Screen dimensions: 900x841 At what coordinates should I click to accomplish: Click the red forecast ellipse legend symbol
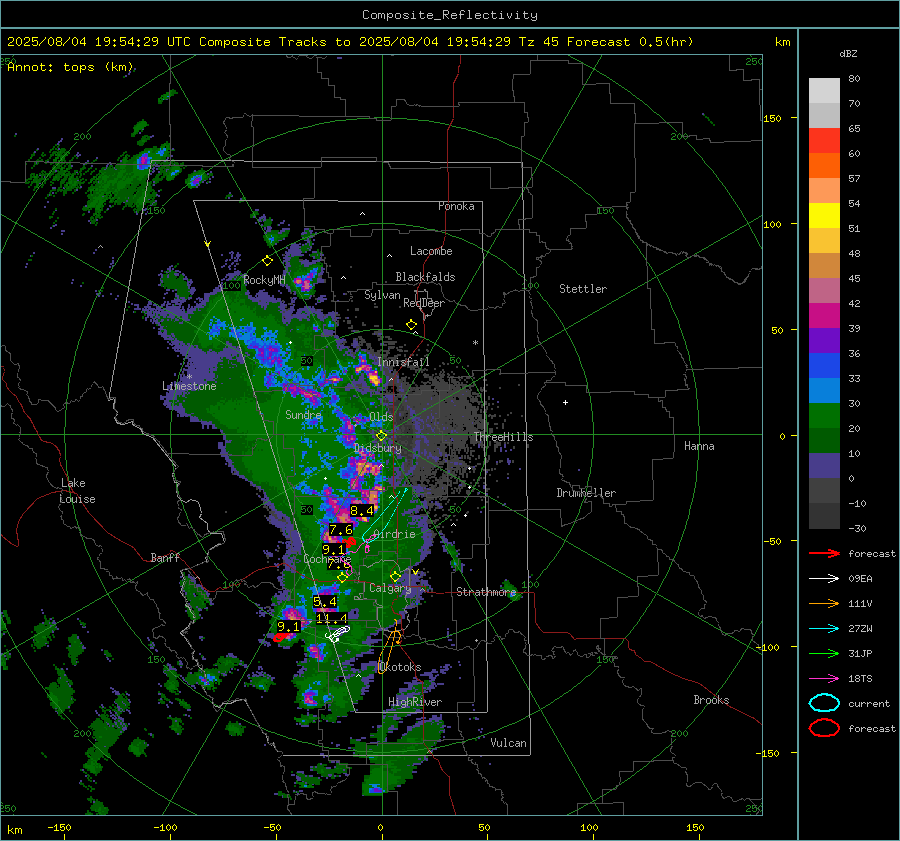(x=824, y=728)
